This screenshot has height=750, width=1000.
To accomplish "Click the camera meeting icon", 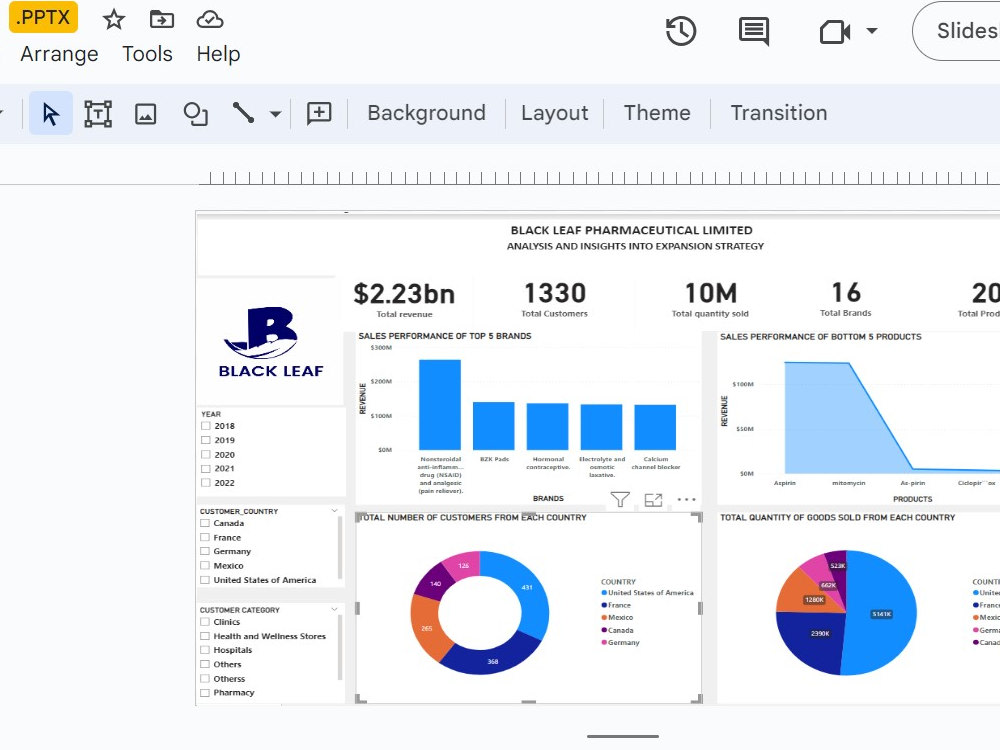I will pyautogui.click(x=835, y=31).
